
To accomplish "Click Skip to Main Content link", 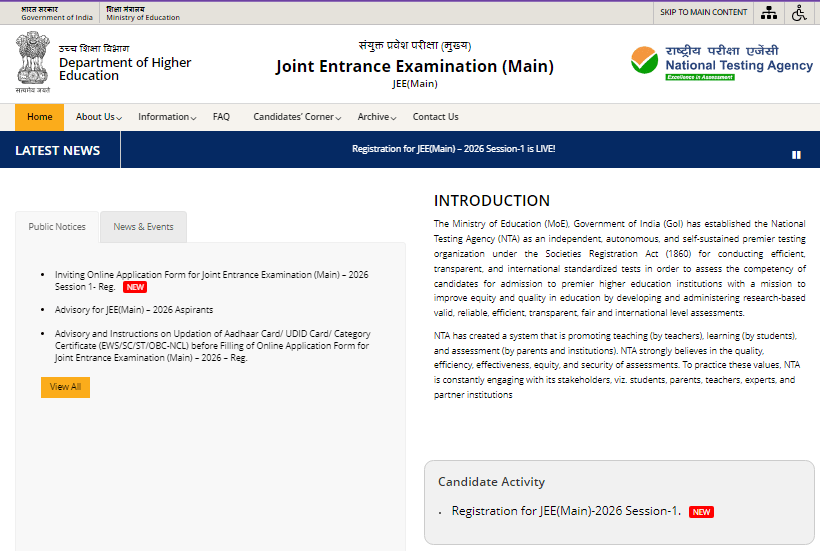I will pos(703,12).
